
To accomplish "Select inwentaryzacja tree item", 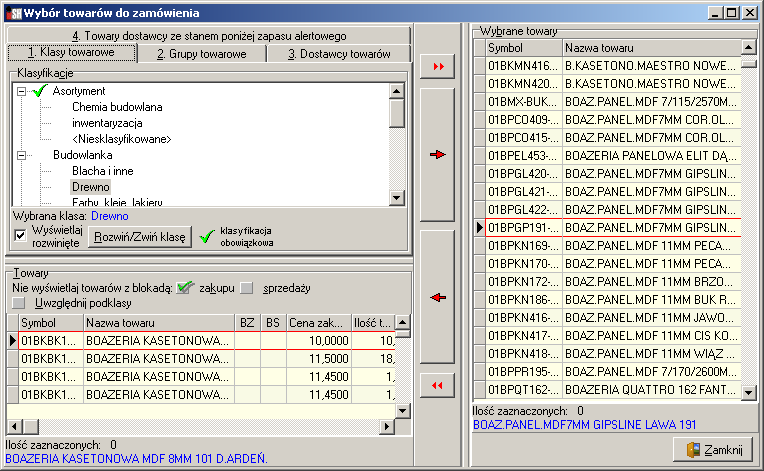I will (x=107, y=123).
